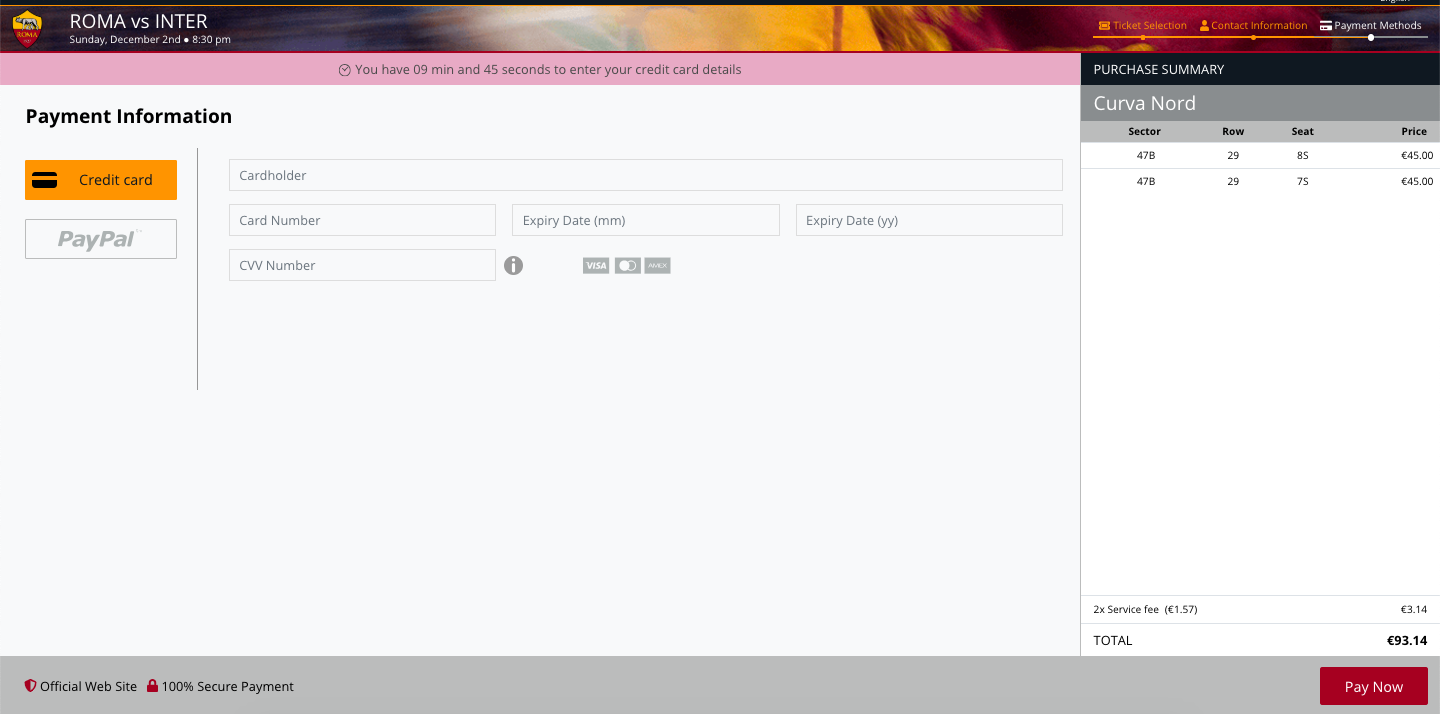Screen dimensions: 1440x714
Task: Focus the Expiry Date (yy) field
Action: pos(929,220)
